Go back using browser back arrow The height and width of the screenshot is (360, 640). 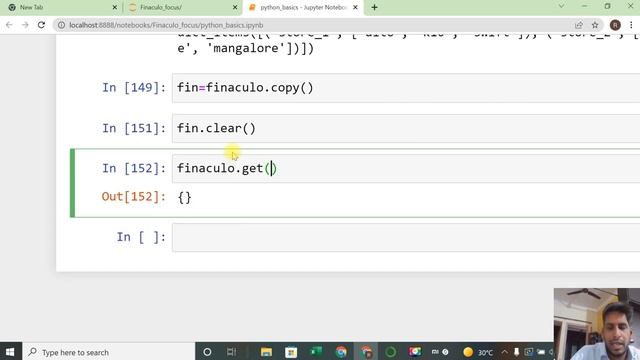pyautogui.click(x=9, y=25)
